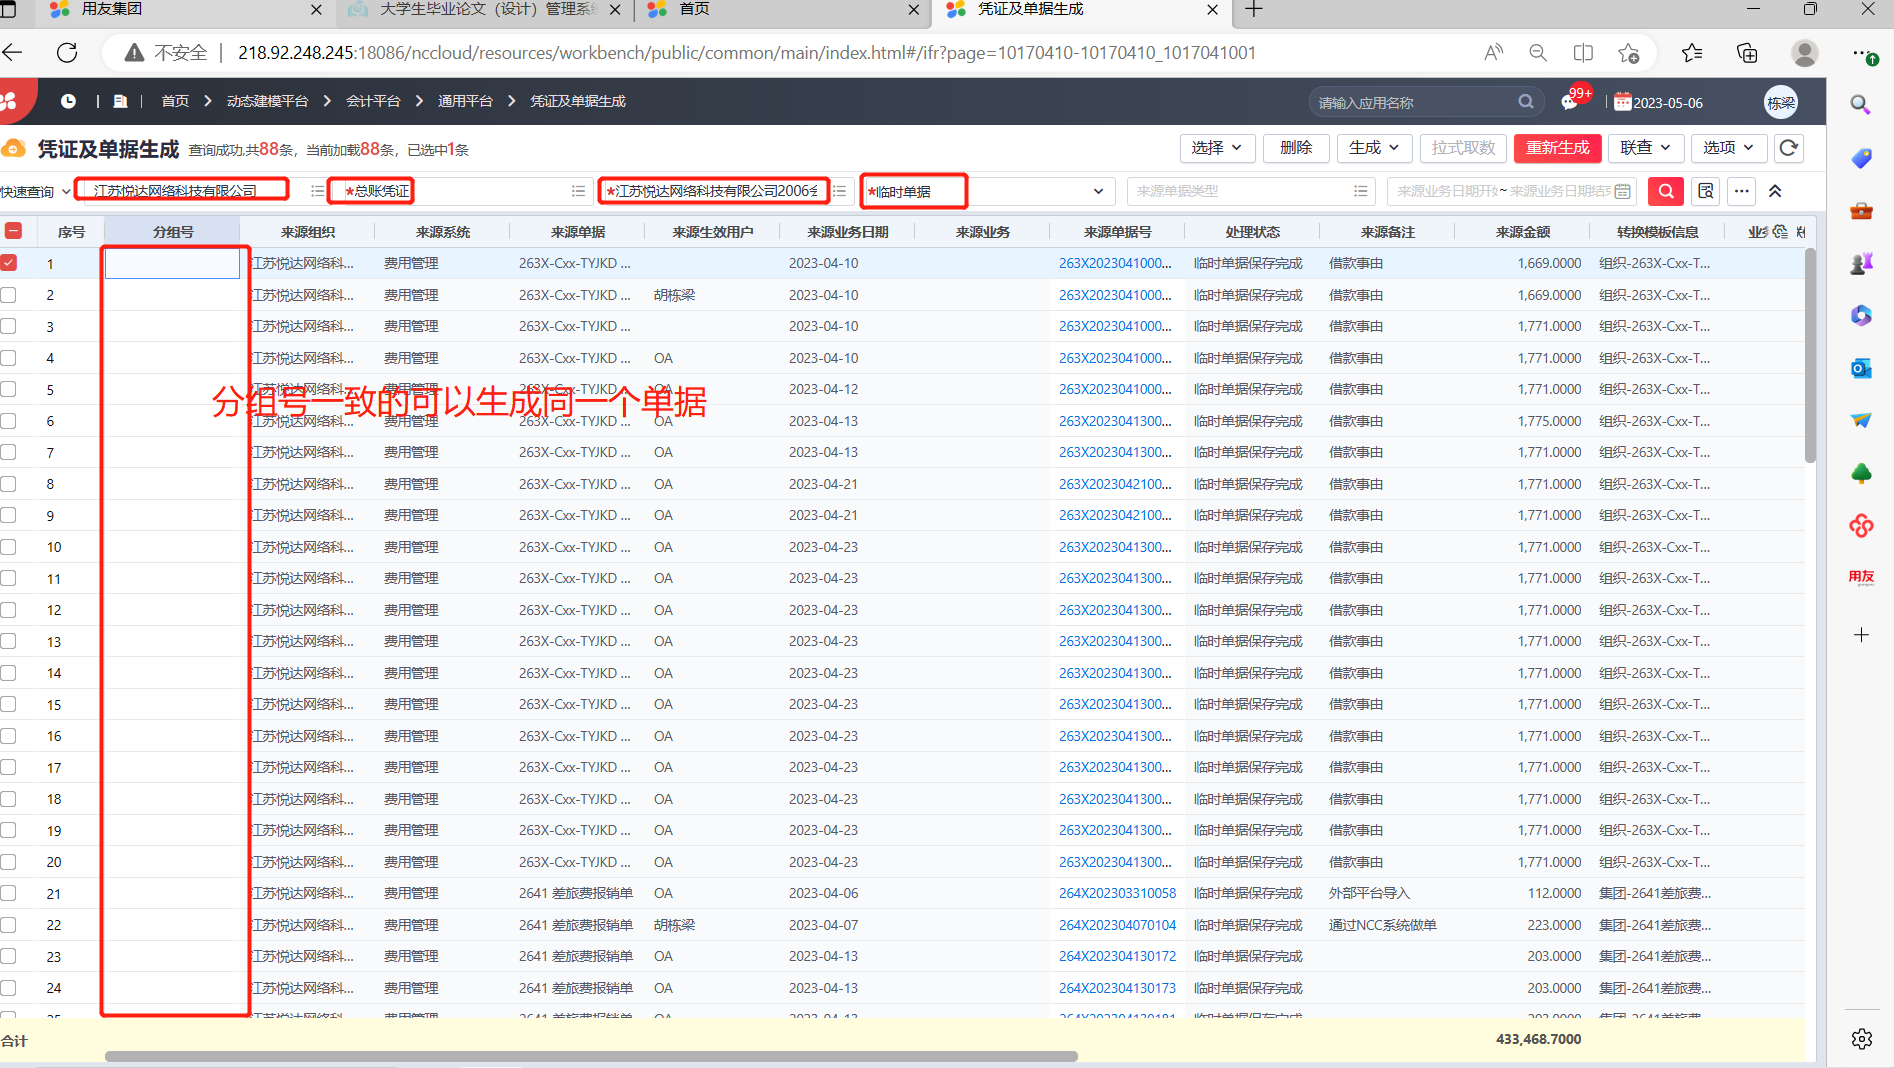Open the 临时单据 status dropdown arrow
1894x1068 pixels.
coord(1098,191)
